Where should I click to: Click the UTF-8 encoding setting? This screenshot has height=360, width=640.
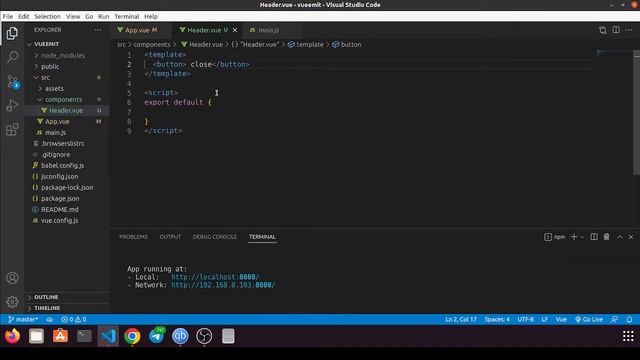coord(526,319)
